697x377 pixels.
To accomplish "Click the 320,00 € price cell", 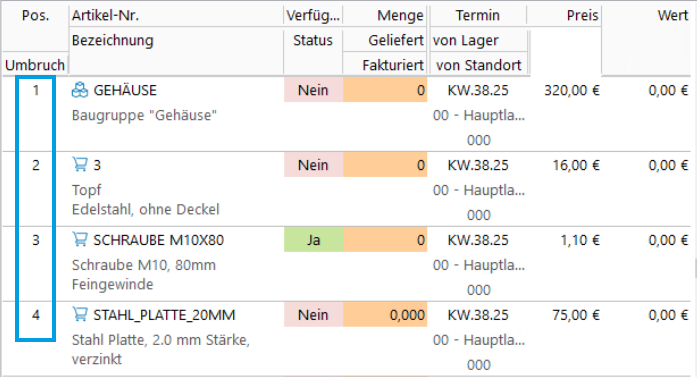I will point(571,90).
